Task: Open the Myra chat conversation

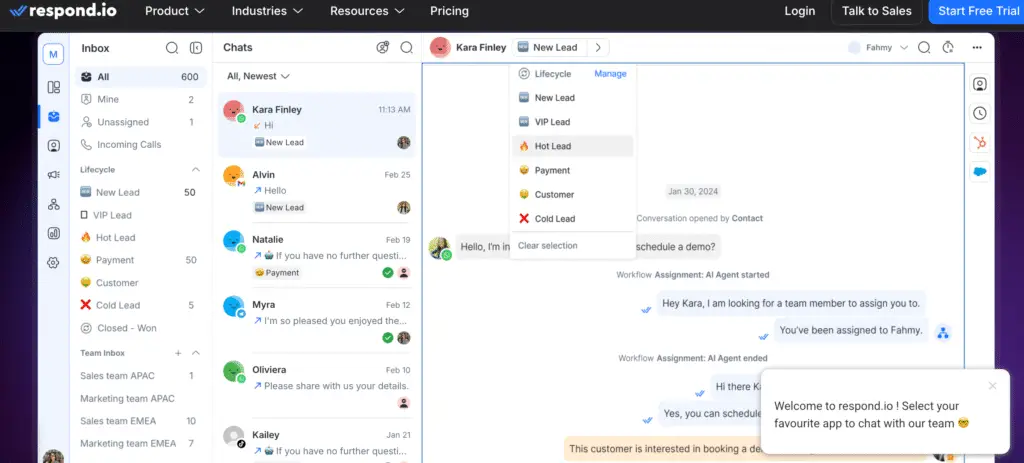Action: click(x=317, y=321)
